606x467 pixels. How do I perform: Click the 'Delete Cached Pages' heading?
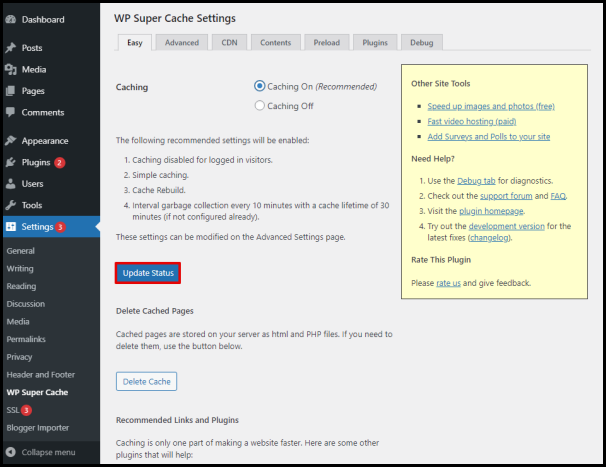155,311
